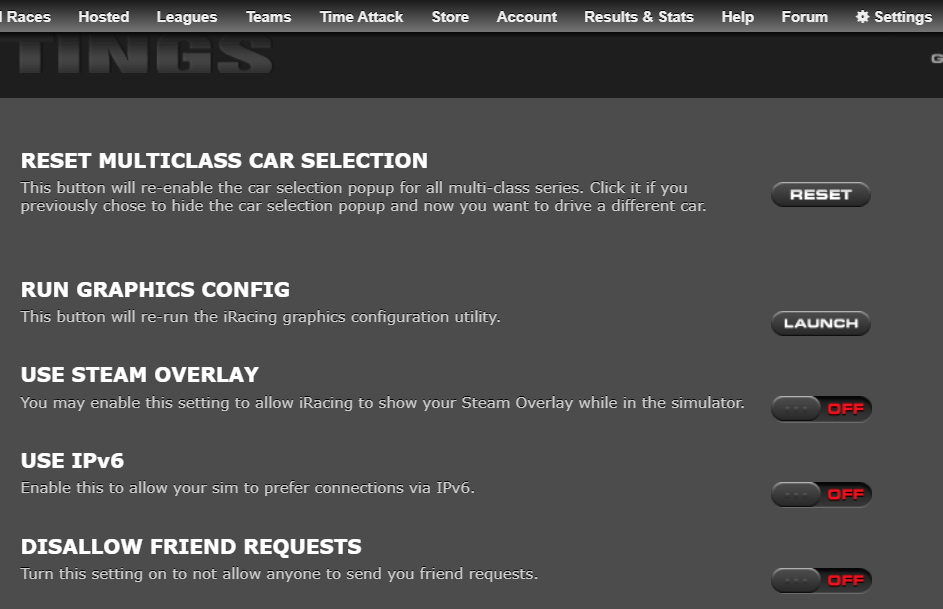
Task: Click the LAUNCH graphics config button
Action: (821, 323)
